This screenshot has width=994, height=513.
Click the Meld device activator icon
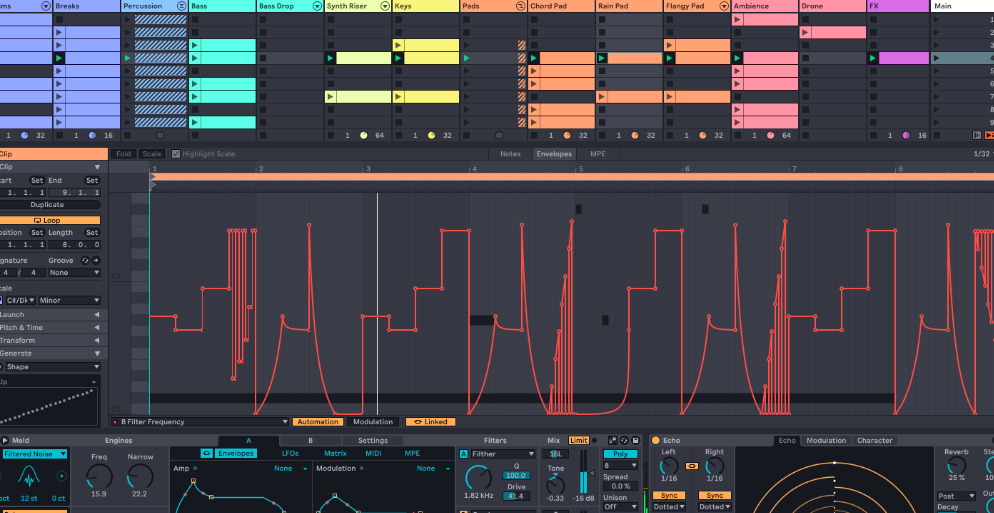click(5, 440)
